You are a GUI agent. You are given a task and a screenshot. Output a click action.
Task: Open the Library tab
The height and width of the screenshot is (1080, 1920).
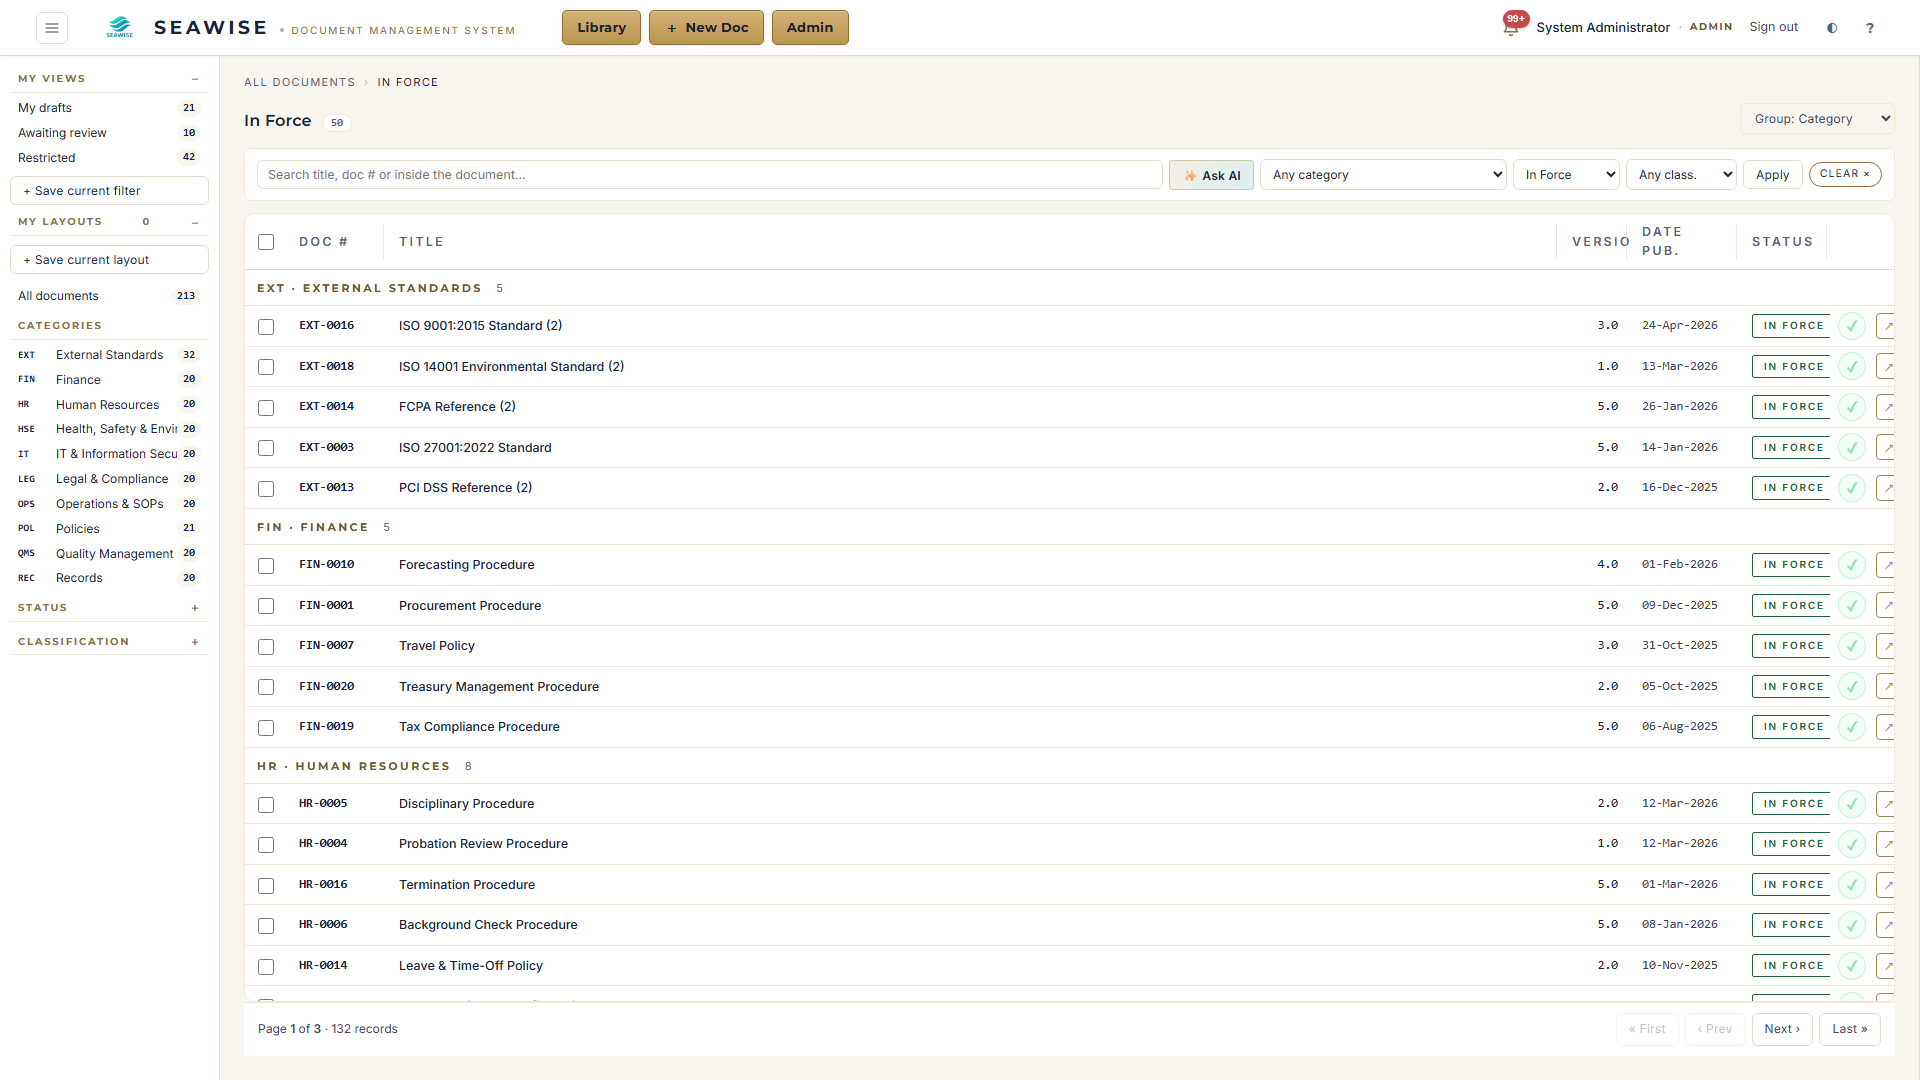point(601,28)
